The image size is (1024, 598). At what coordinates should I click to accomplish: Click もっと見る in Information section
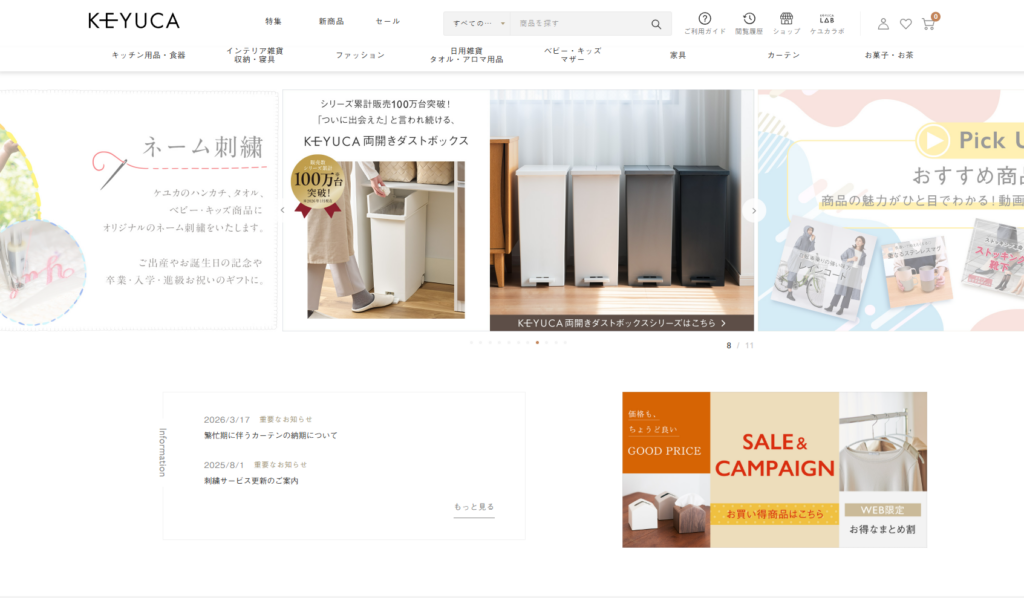point(474,507)
